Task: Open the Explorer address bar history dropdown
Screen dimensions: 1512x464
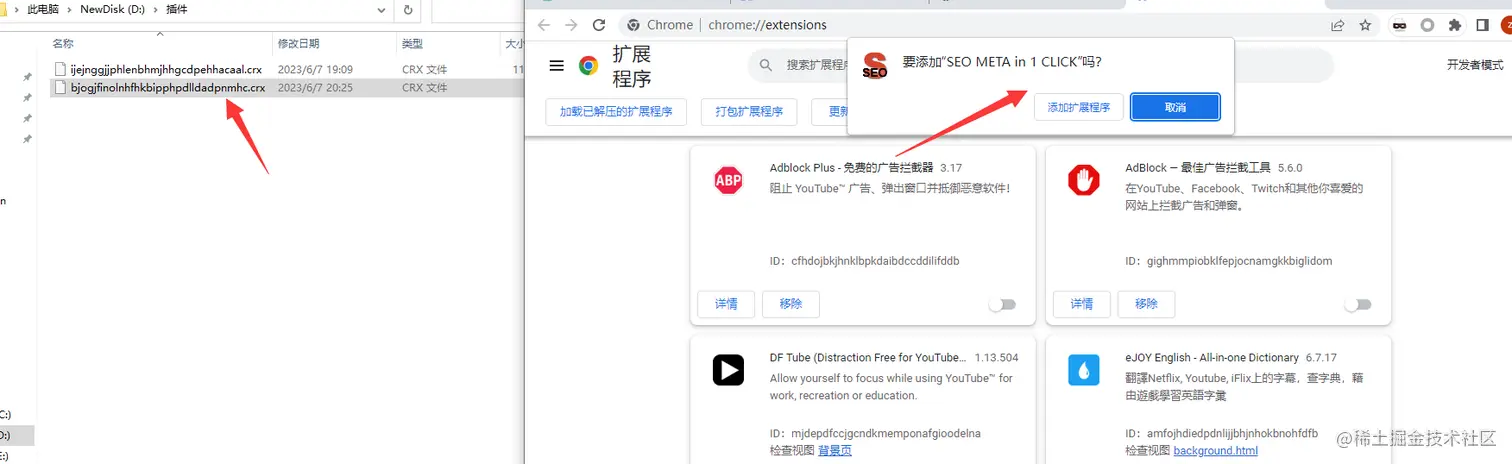Action: [x=382, y=10]
